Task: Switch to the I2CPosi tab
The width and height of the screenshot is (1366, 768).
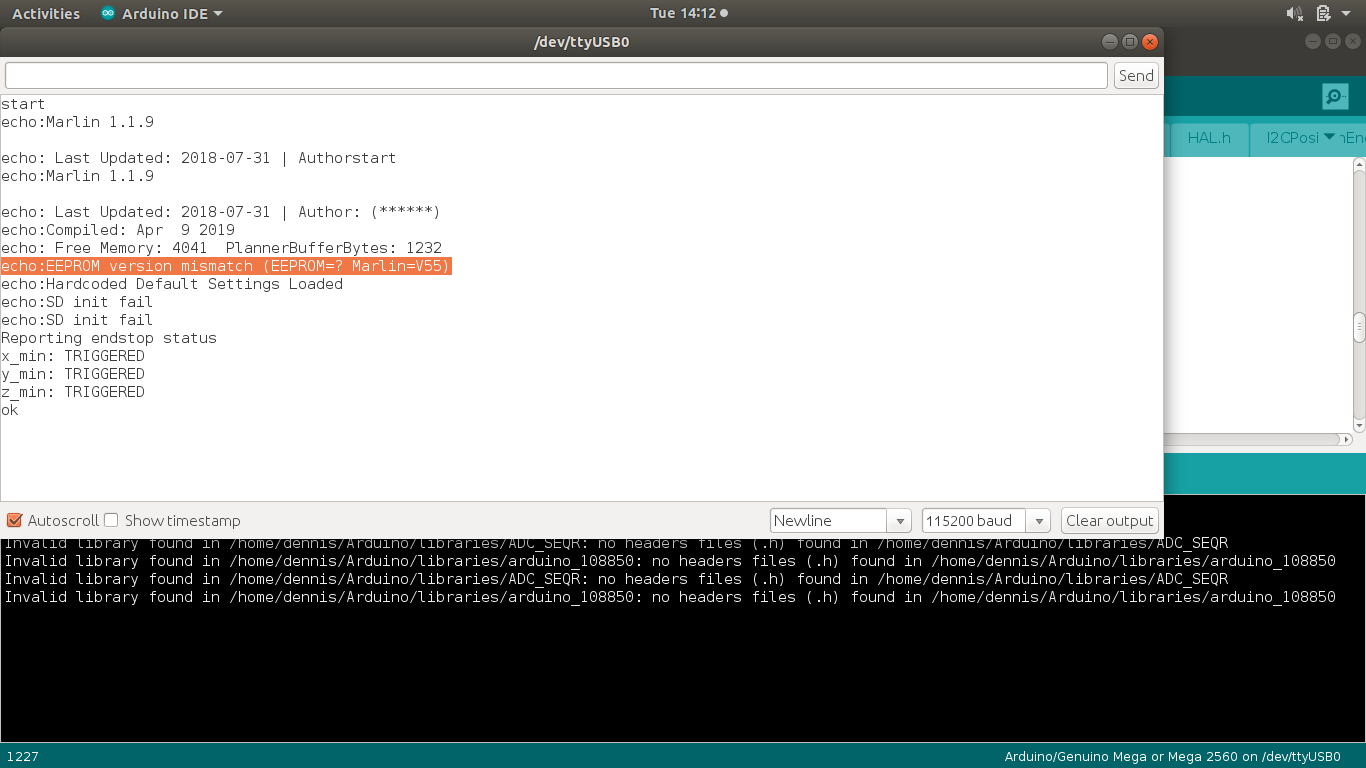Action: pyautogui.click(x=1292, y=138)
